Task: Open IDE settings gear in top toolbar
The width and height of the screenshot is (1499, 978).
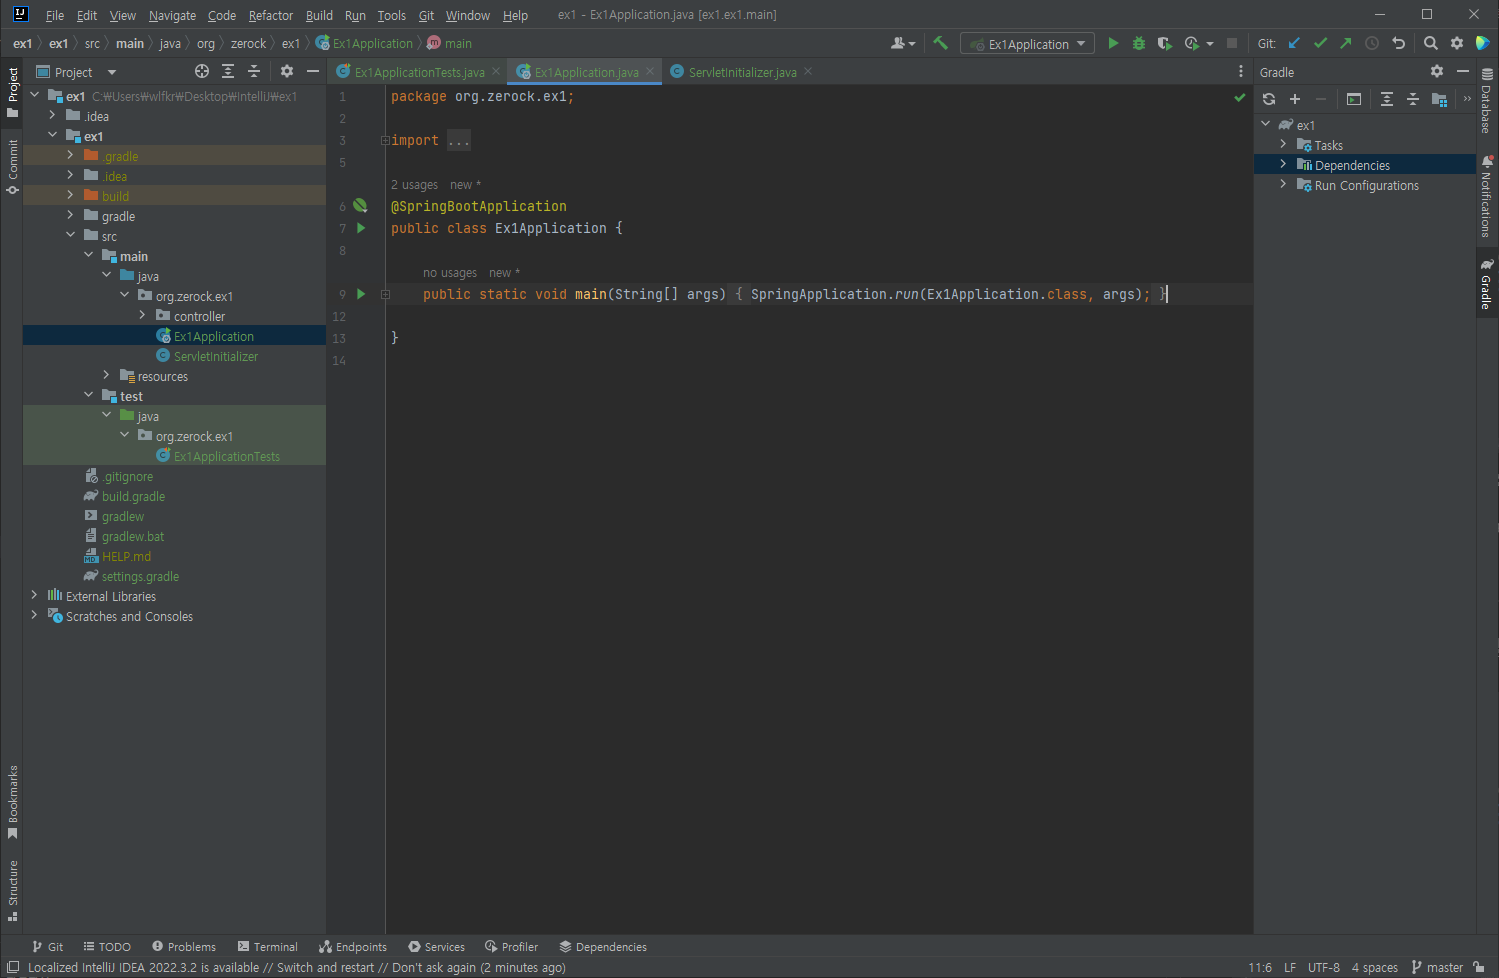Action: [x=1457, y=43]
